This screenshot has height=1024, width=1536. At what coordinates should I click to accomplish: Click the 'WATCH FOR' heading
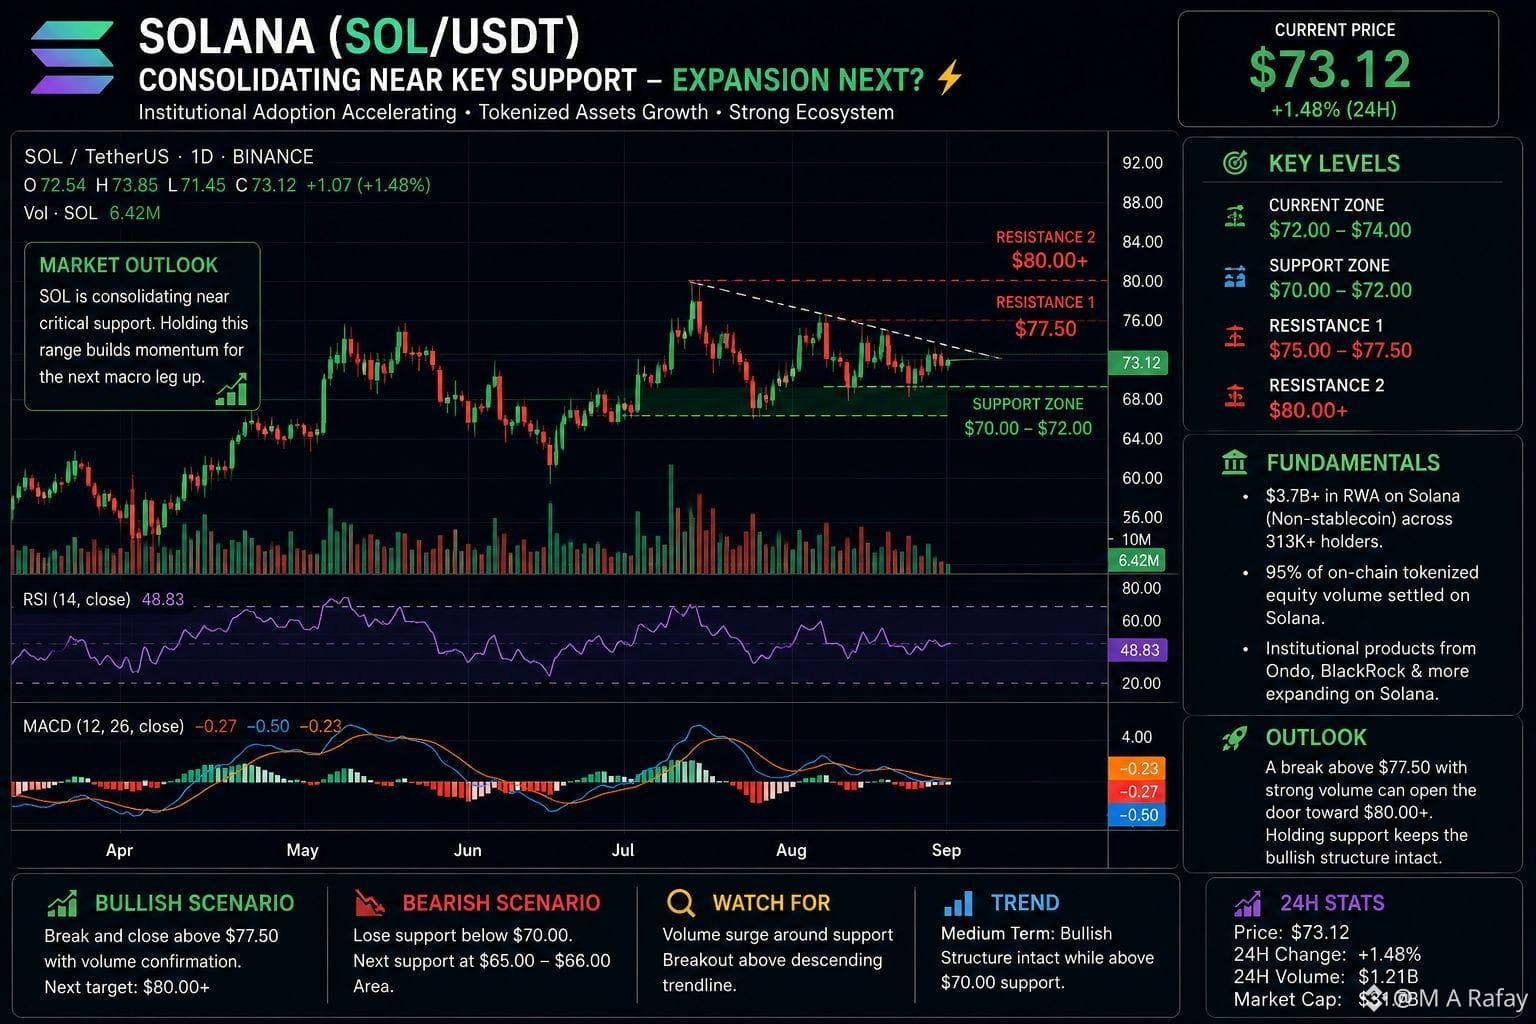771,903
